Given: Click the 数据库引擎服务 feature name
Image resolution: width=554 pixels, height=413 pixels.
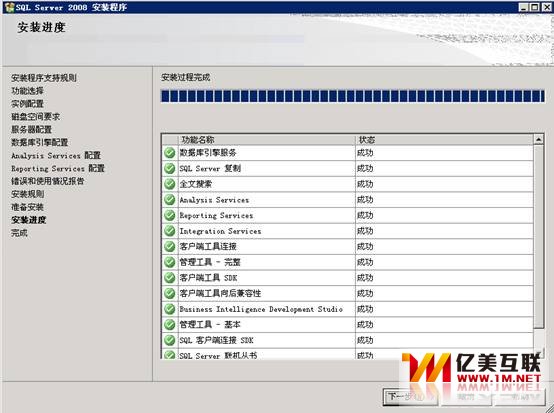Looking at the screenshot, I should [x=208, y=153].
